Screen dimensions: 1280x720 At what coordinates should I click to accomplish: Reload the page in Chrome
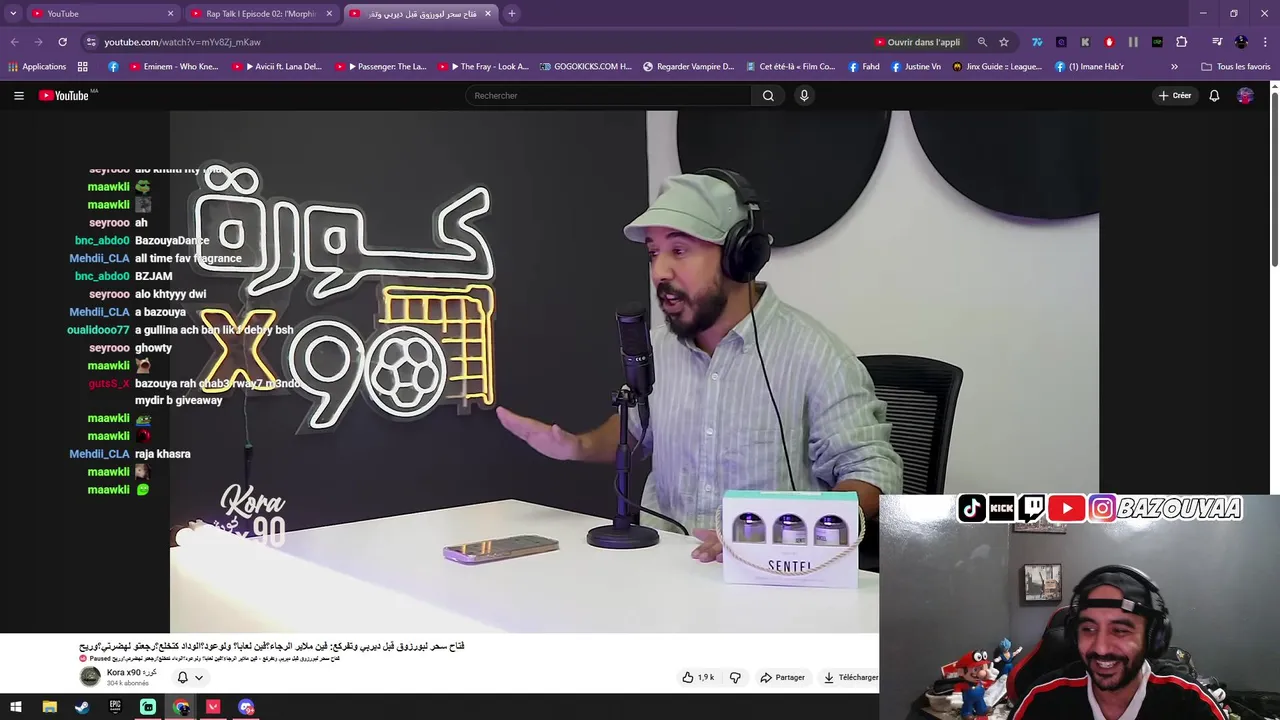(x=62, y=42)
